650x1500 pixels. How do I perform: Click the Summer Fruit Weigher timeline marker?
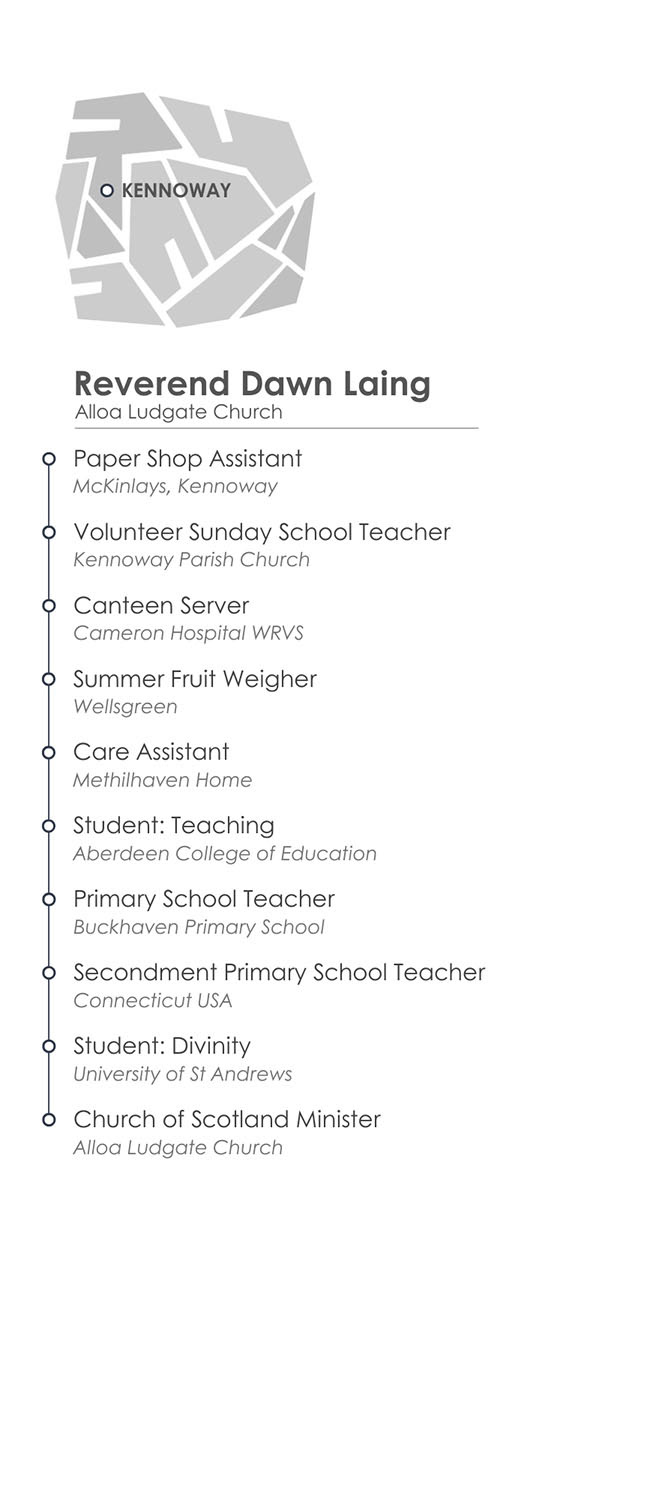(x=48, y=679)
